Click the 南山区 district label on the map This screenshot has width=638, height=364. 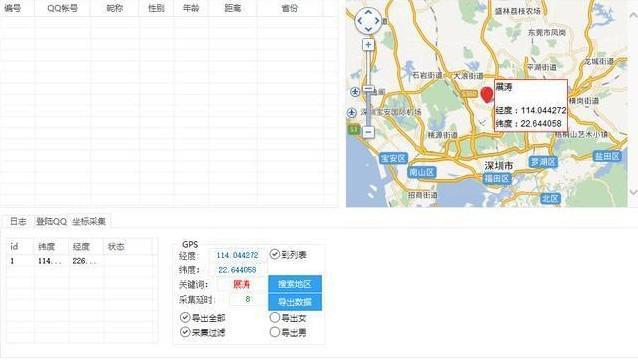coord(422,172)
